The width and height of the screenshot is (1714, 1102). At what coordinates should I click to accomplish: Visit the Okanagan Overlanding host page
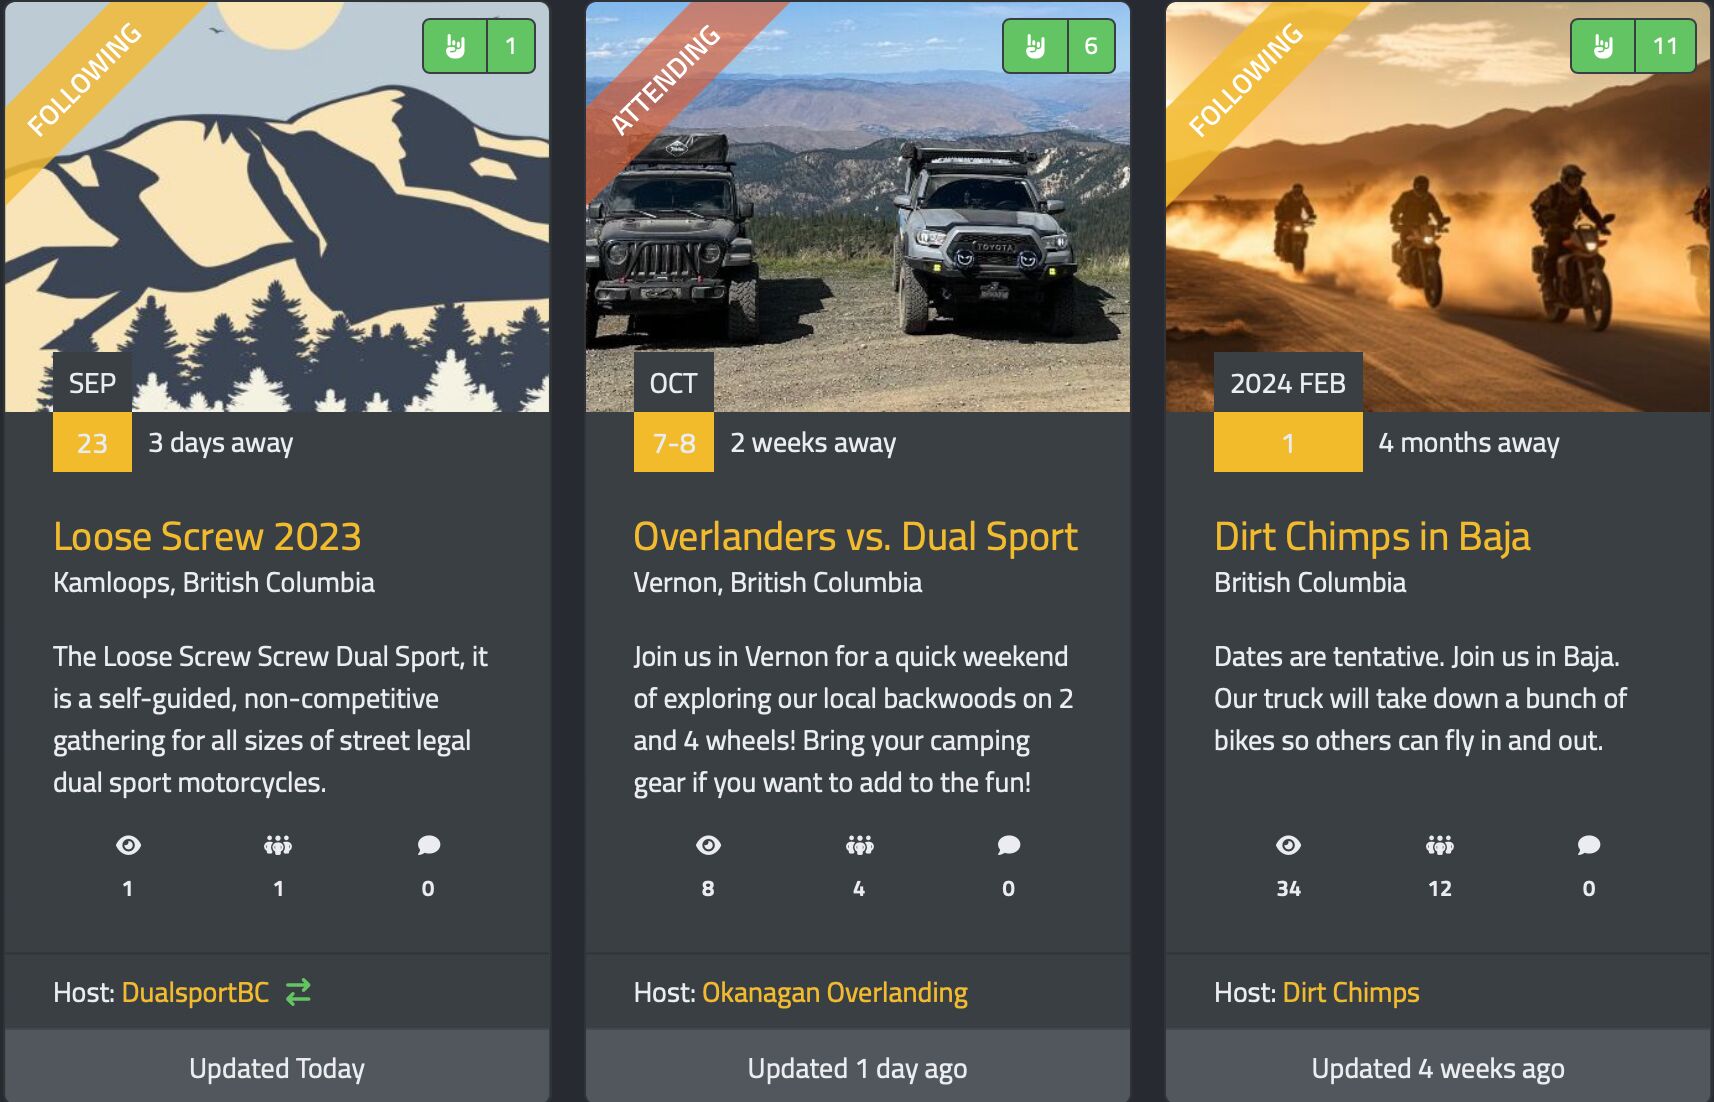click(x=835, y=992)
